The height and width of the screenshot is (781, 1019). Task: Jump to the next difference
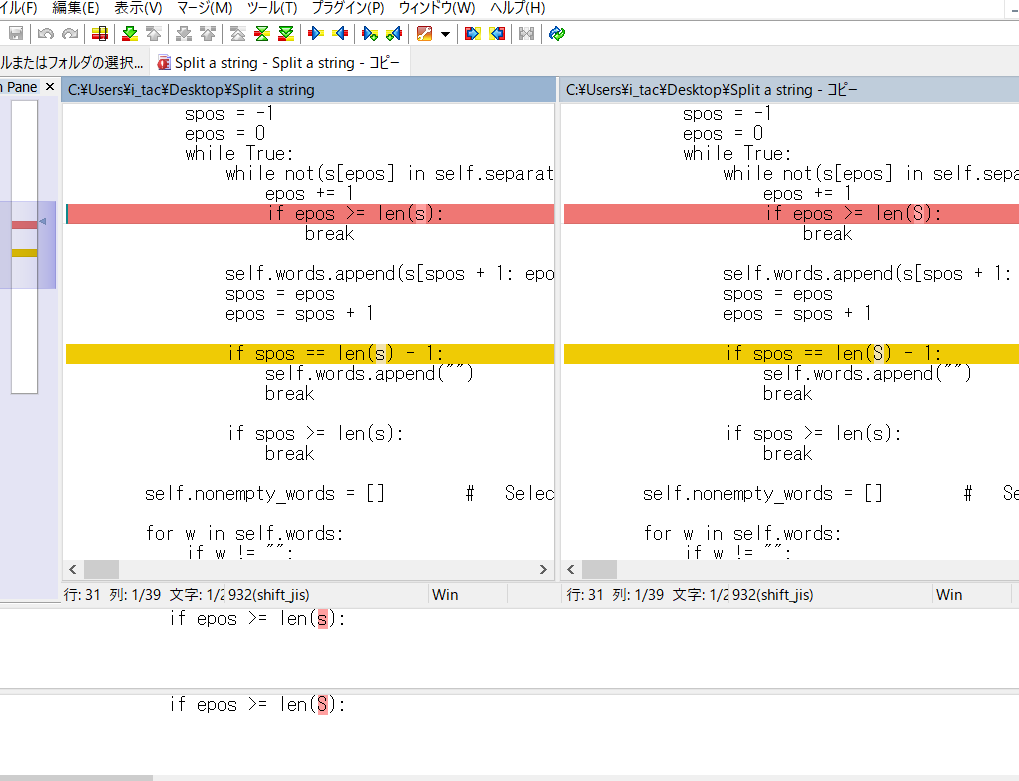point(130,34)
